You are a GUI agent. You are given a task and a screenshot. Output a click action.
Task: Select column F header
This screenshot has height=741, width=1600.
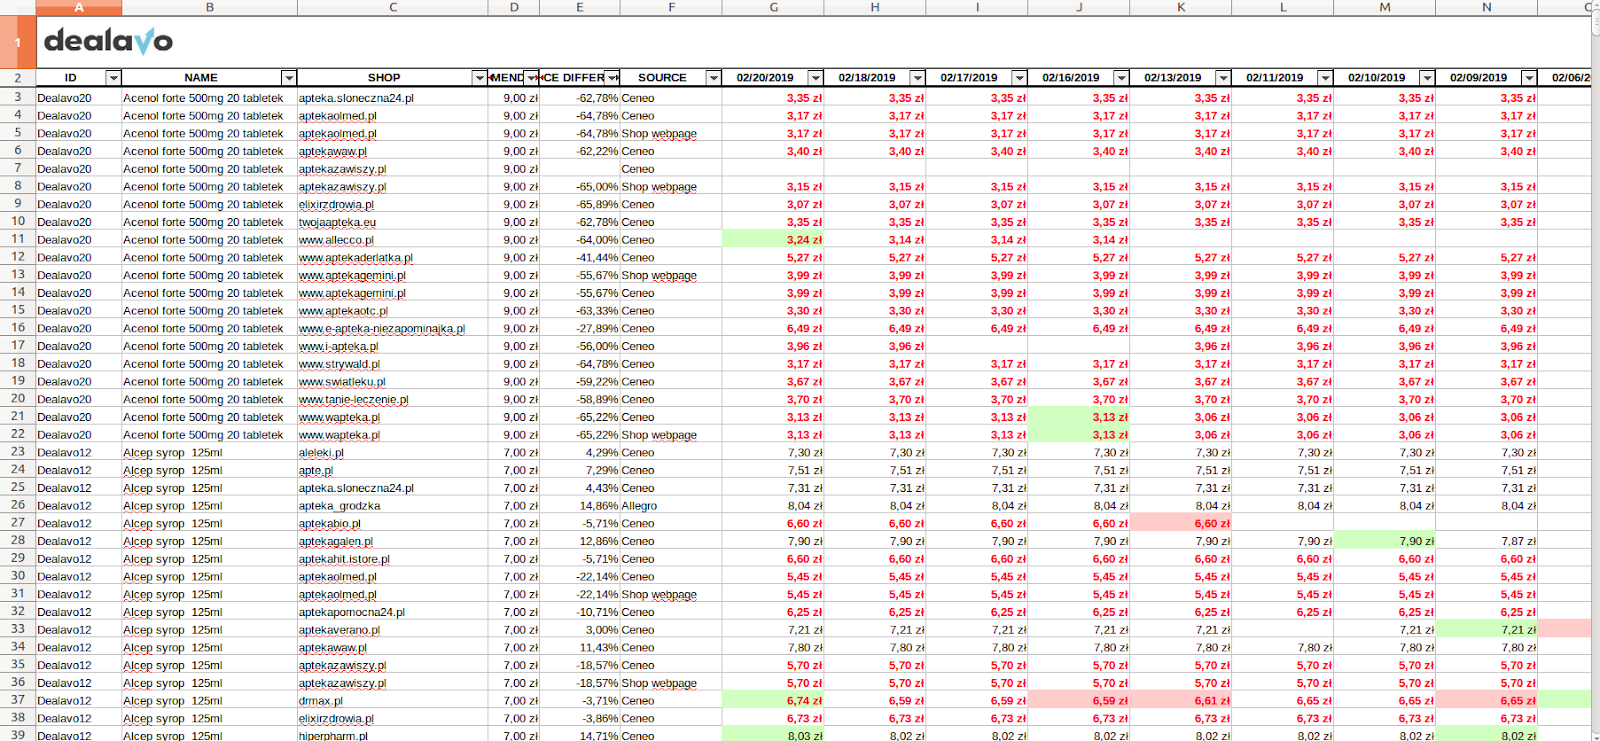tap(671, 7)
